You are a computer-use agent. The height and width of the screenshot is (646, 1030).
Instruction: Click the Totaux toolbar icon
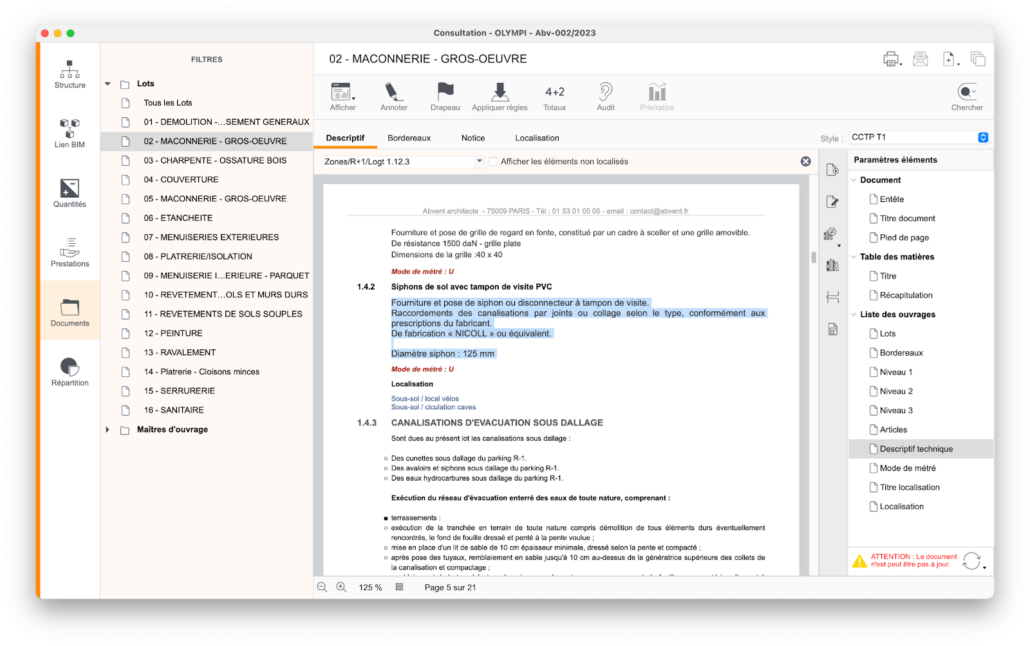554,97
